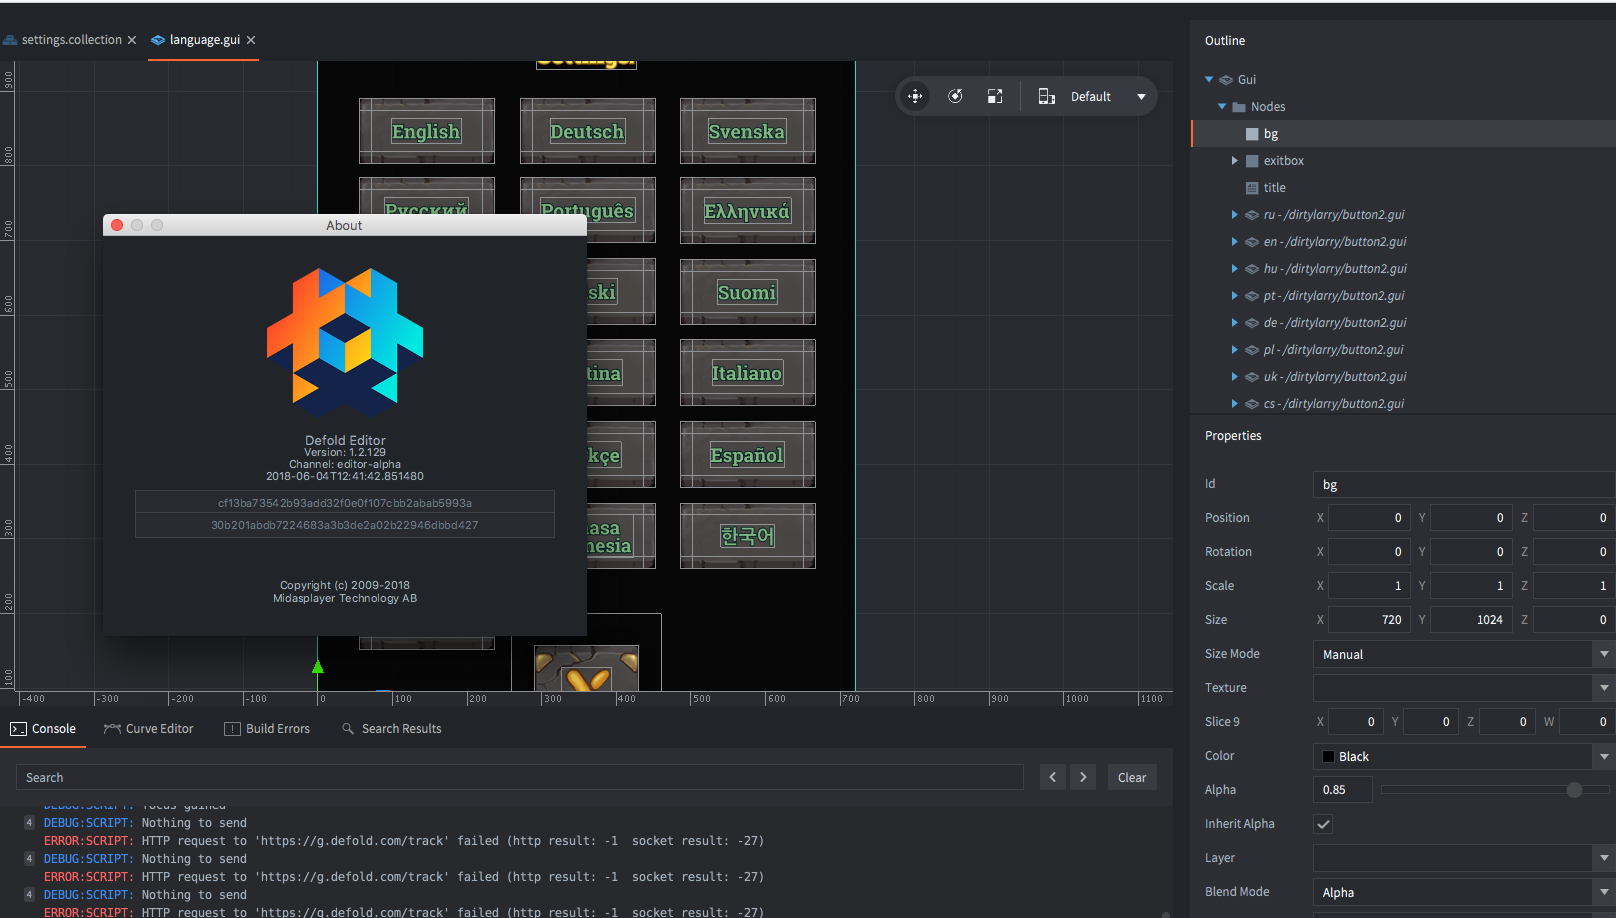1616x918 pixels.
Task: Click the warning icon beside Build Errors
Action: [x=231, y=728]
